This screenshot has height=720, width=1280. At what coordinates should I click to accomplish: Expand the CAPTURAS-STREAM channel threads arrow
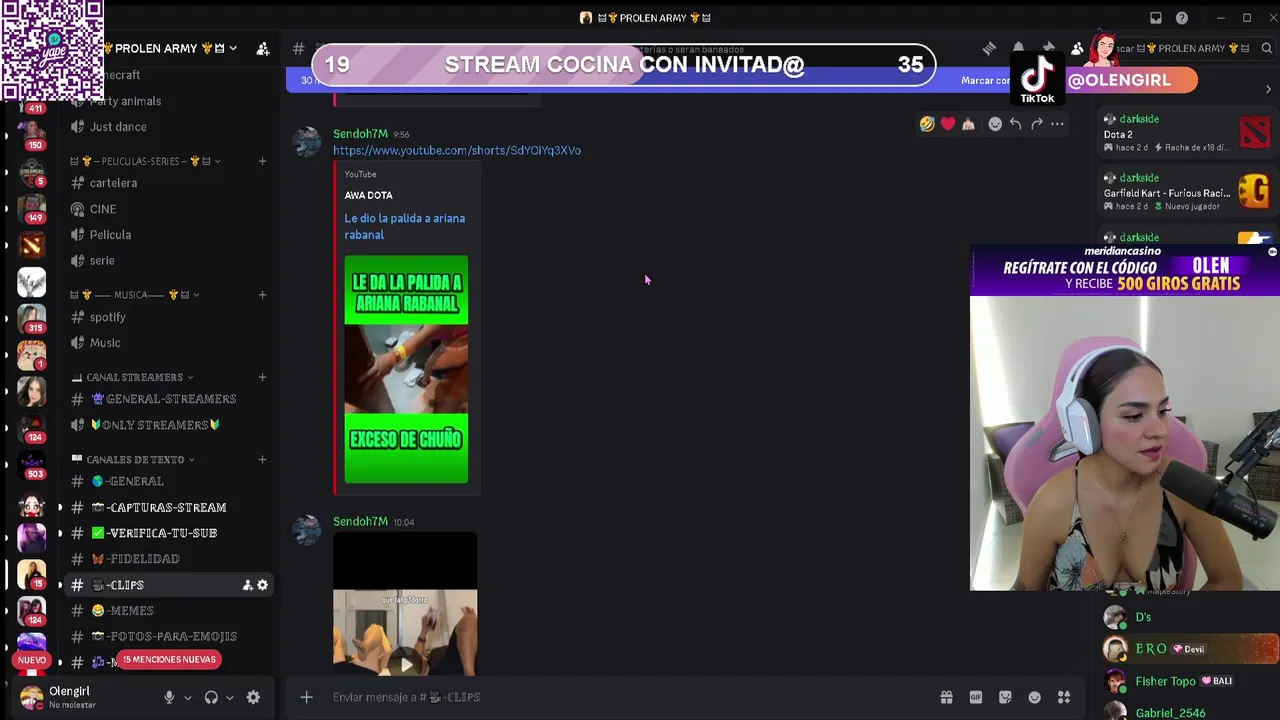tap(60, 507)
